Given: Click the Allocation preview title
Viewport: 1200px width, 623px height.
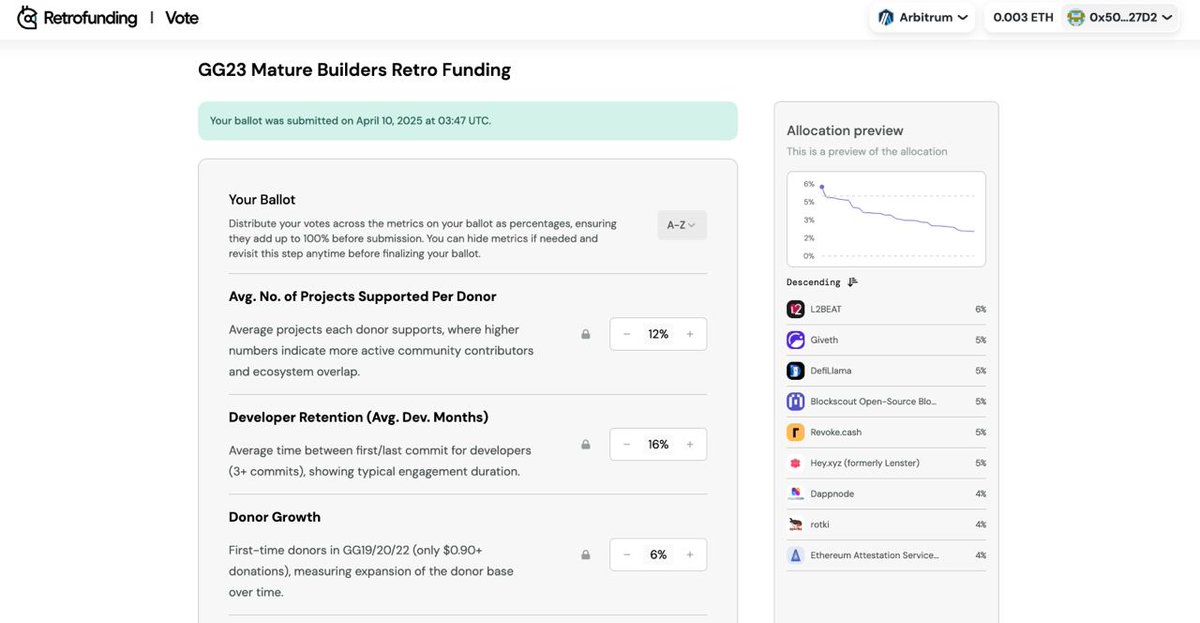Looking at the screenshot, I should (x=845, y=130).
